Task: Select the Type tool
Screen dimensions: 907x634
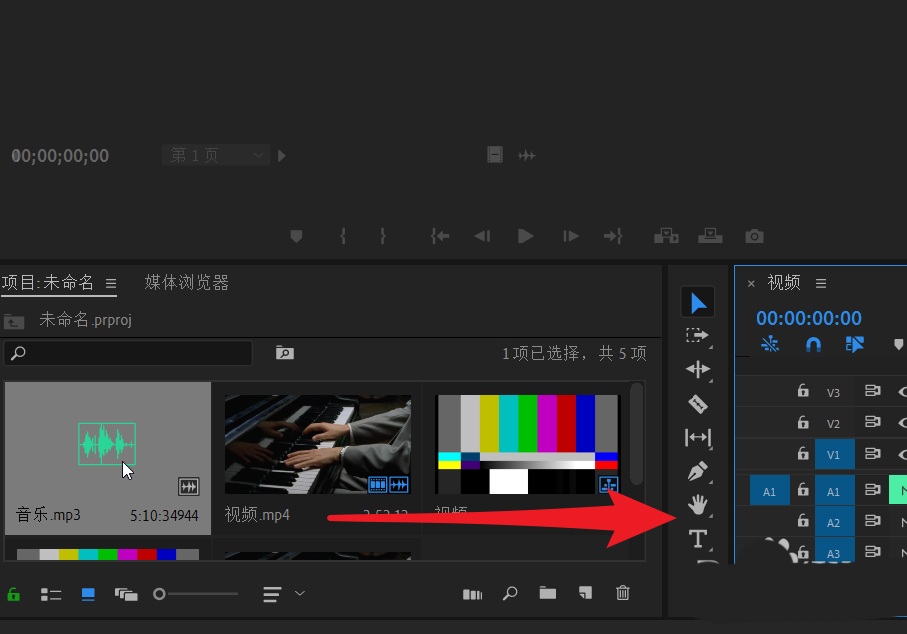Action: tap(698, 539)
